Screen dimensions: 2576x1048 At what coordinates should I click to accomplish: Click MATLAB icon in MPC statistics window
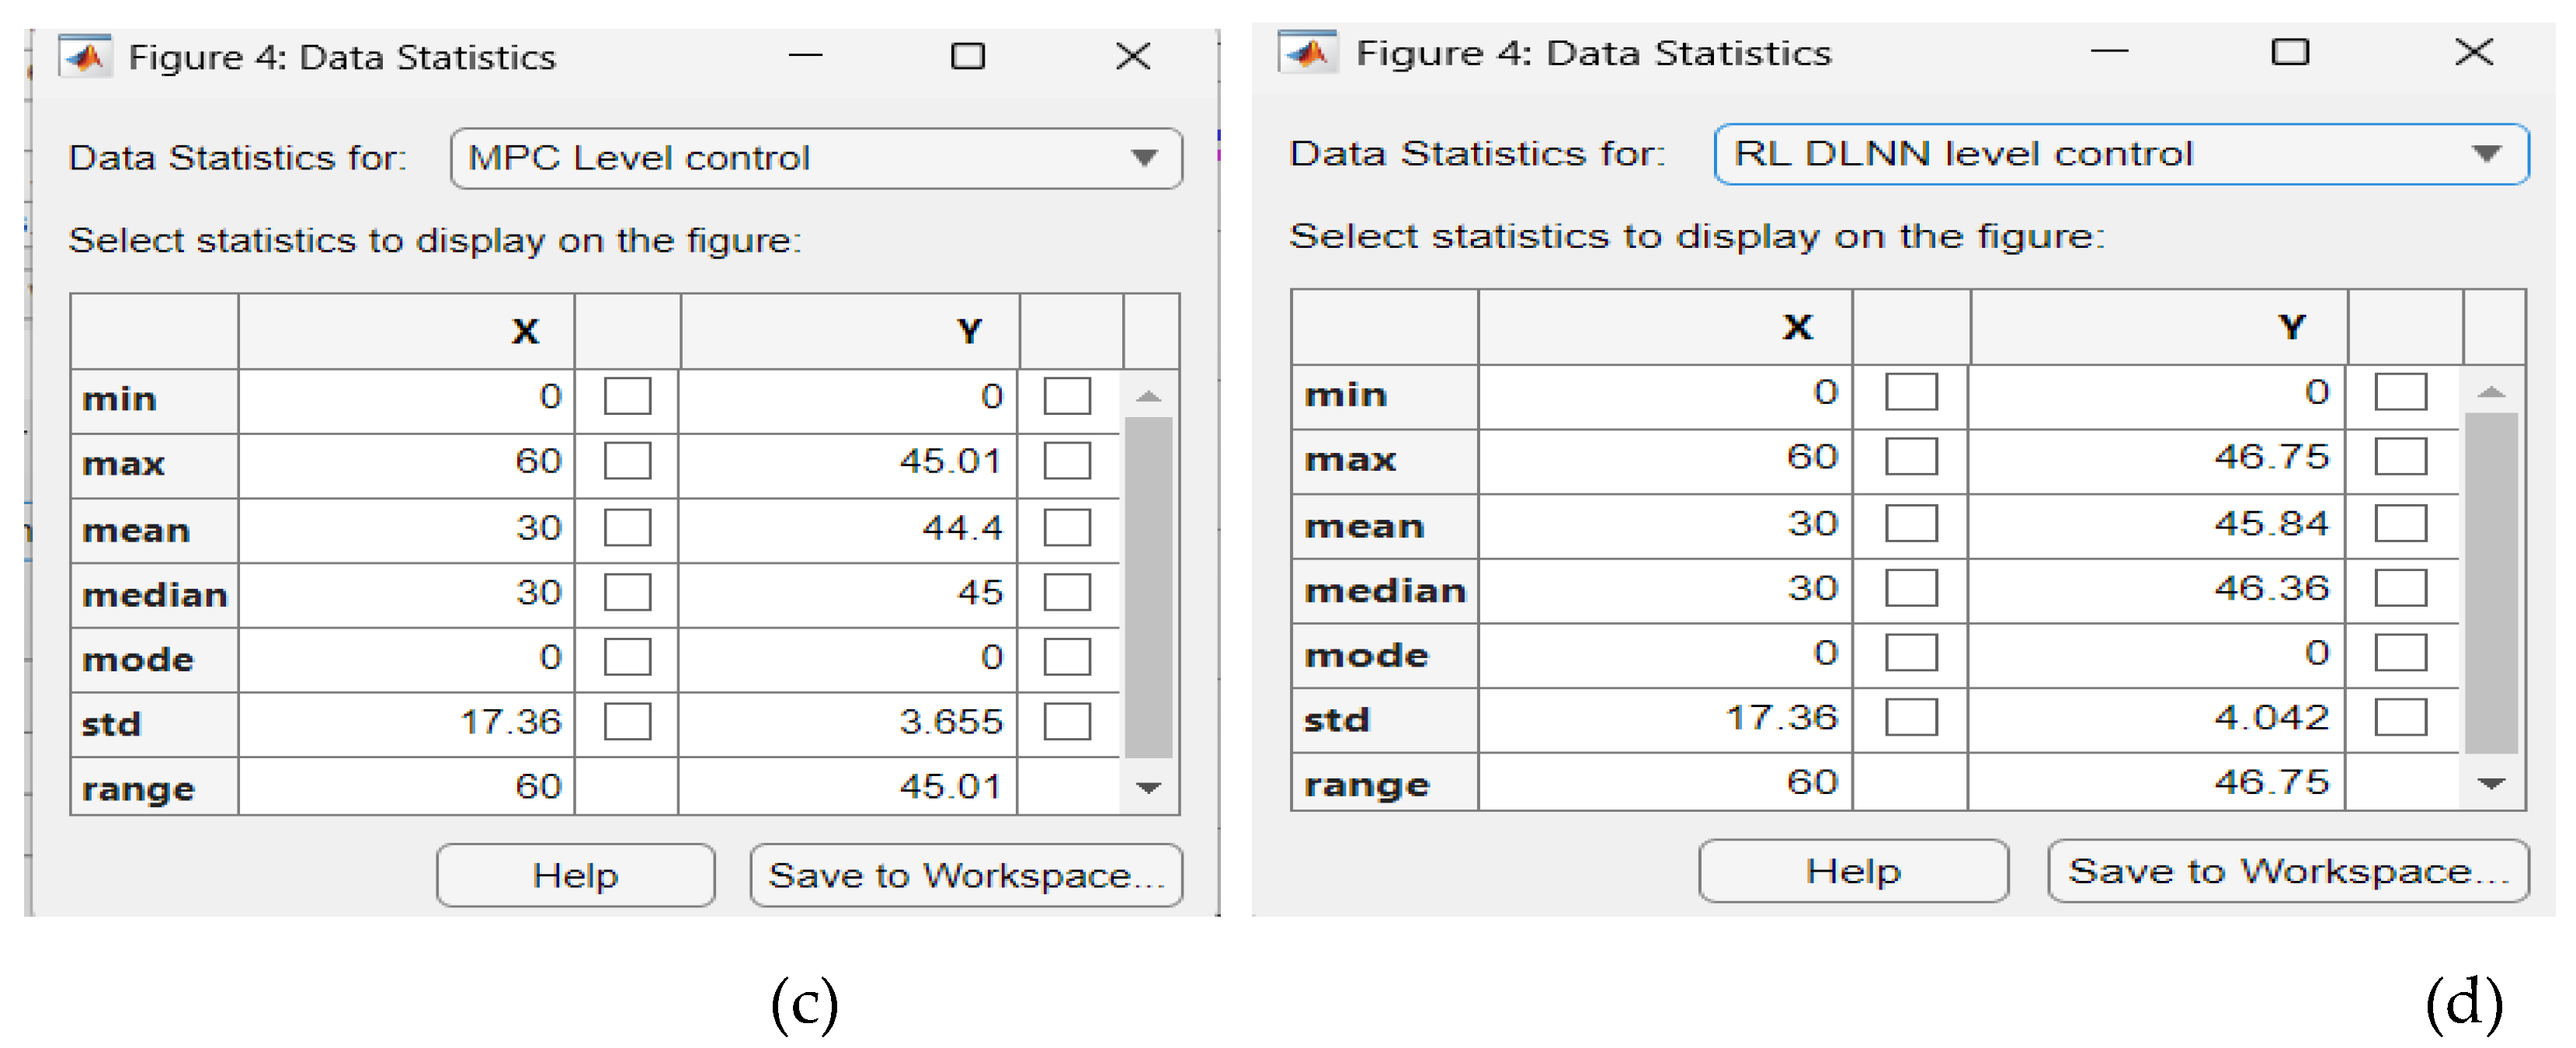[86, 57]
